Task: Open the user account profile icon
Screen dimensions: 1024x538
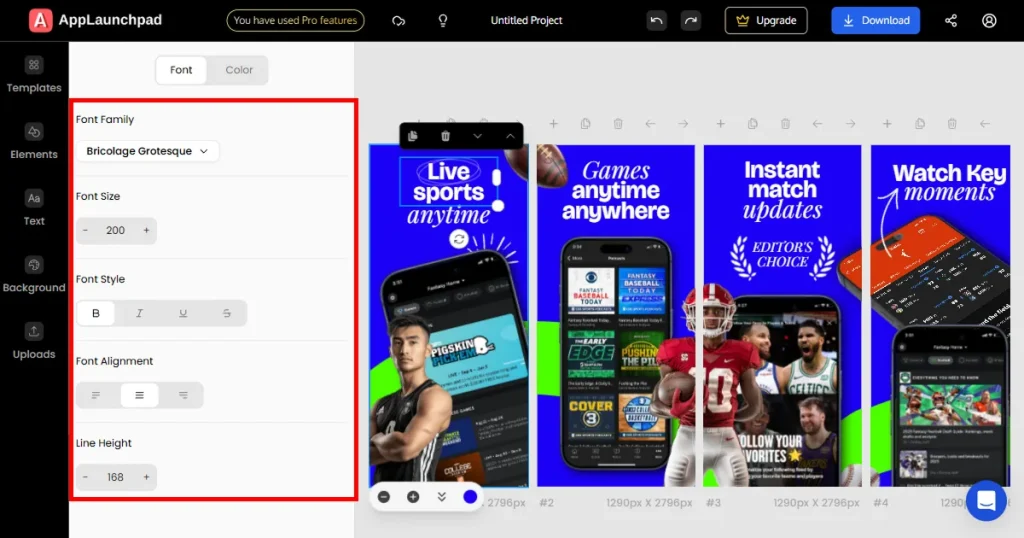Action: click(989, 21)
